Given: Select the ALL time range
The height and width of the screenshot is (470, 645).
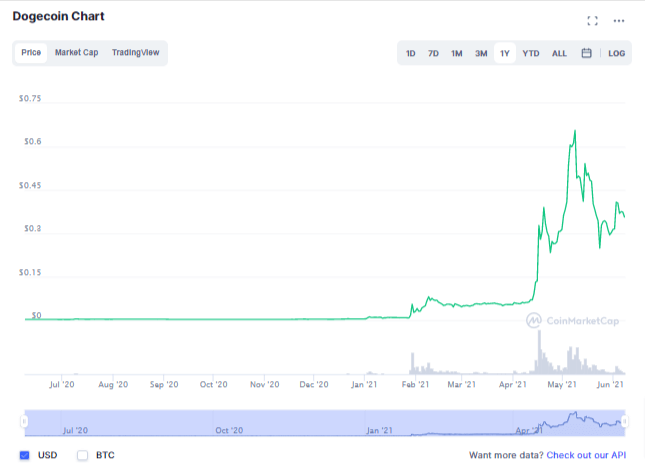Looking at the screenshot, I should (x=559, y=53).
